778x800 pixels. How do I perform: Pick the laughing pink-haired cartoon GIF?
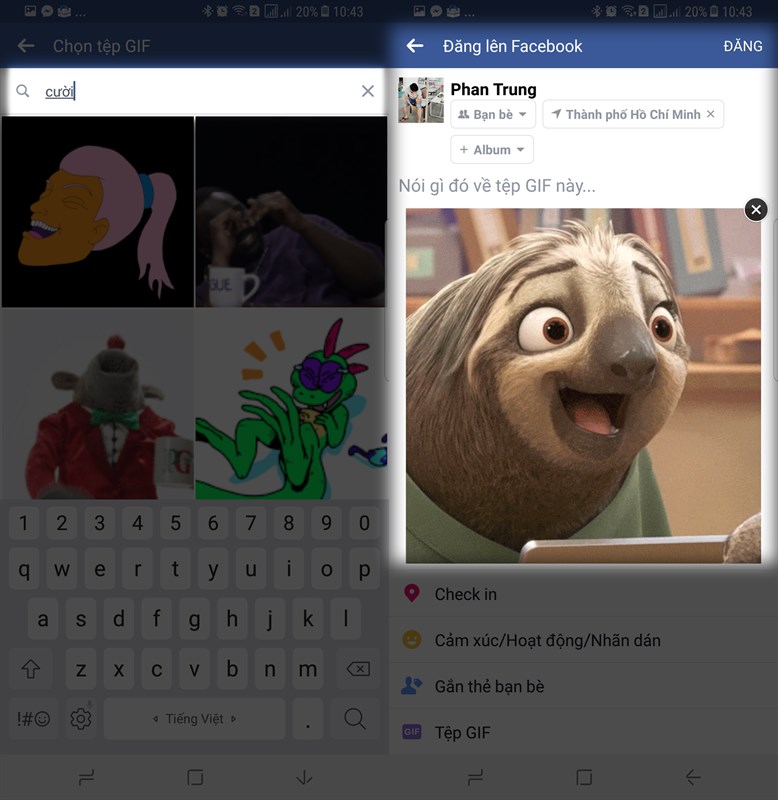(x=97, y=212)
